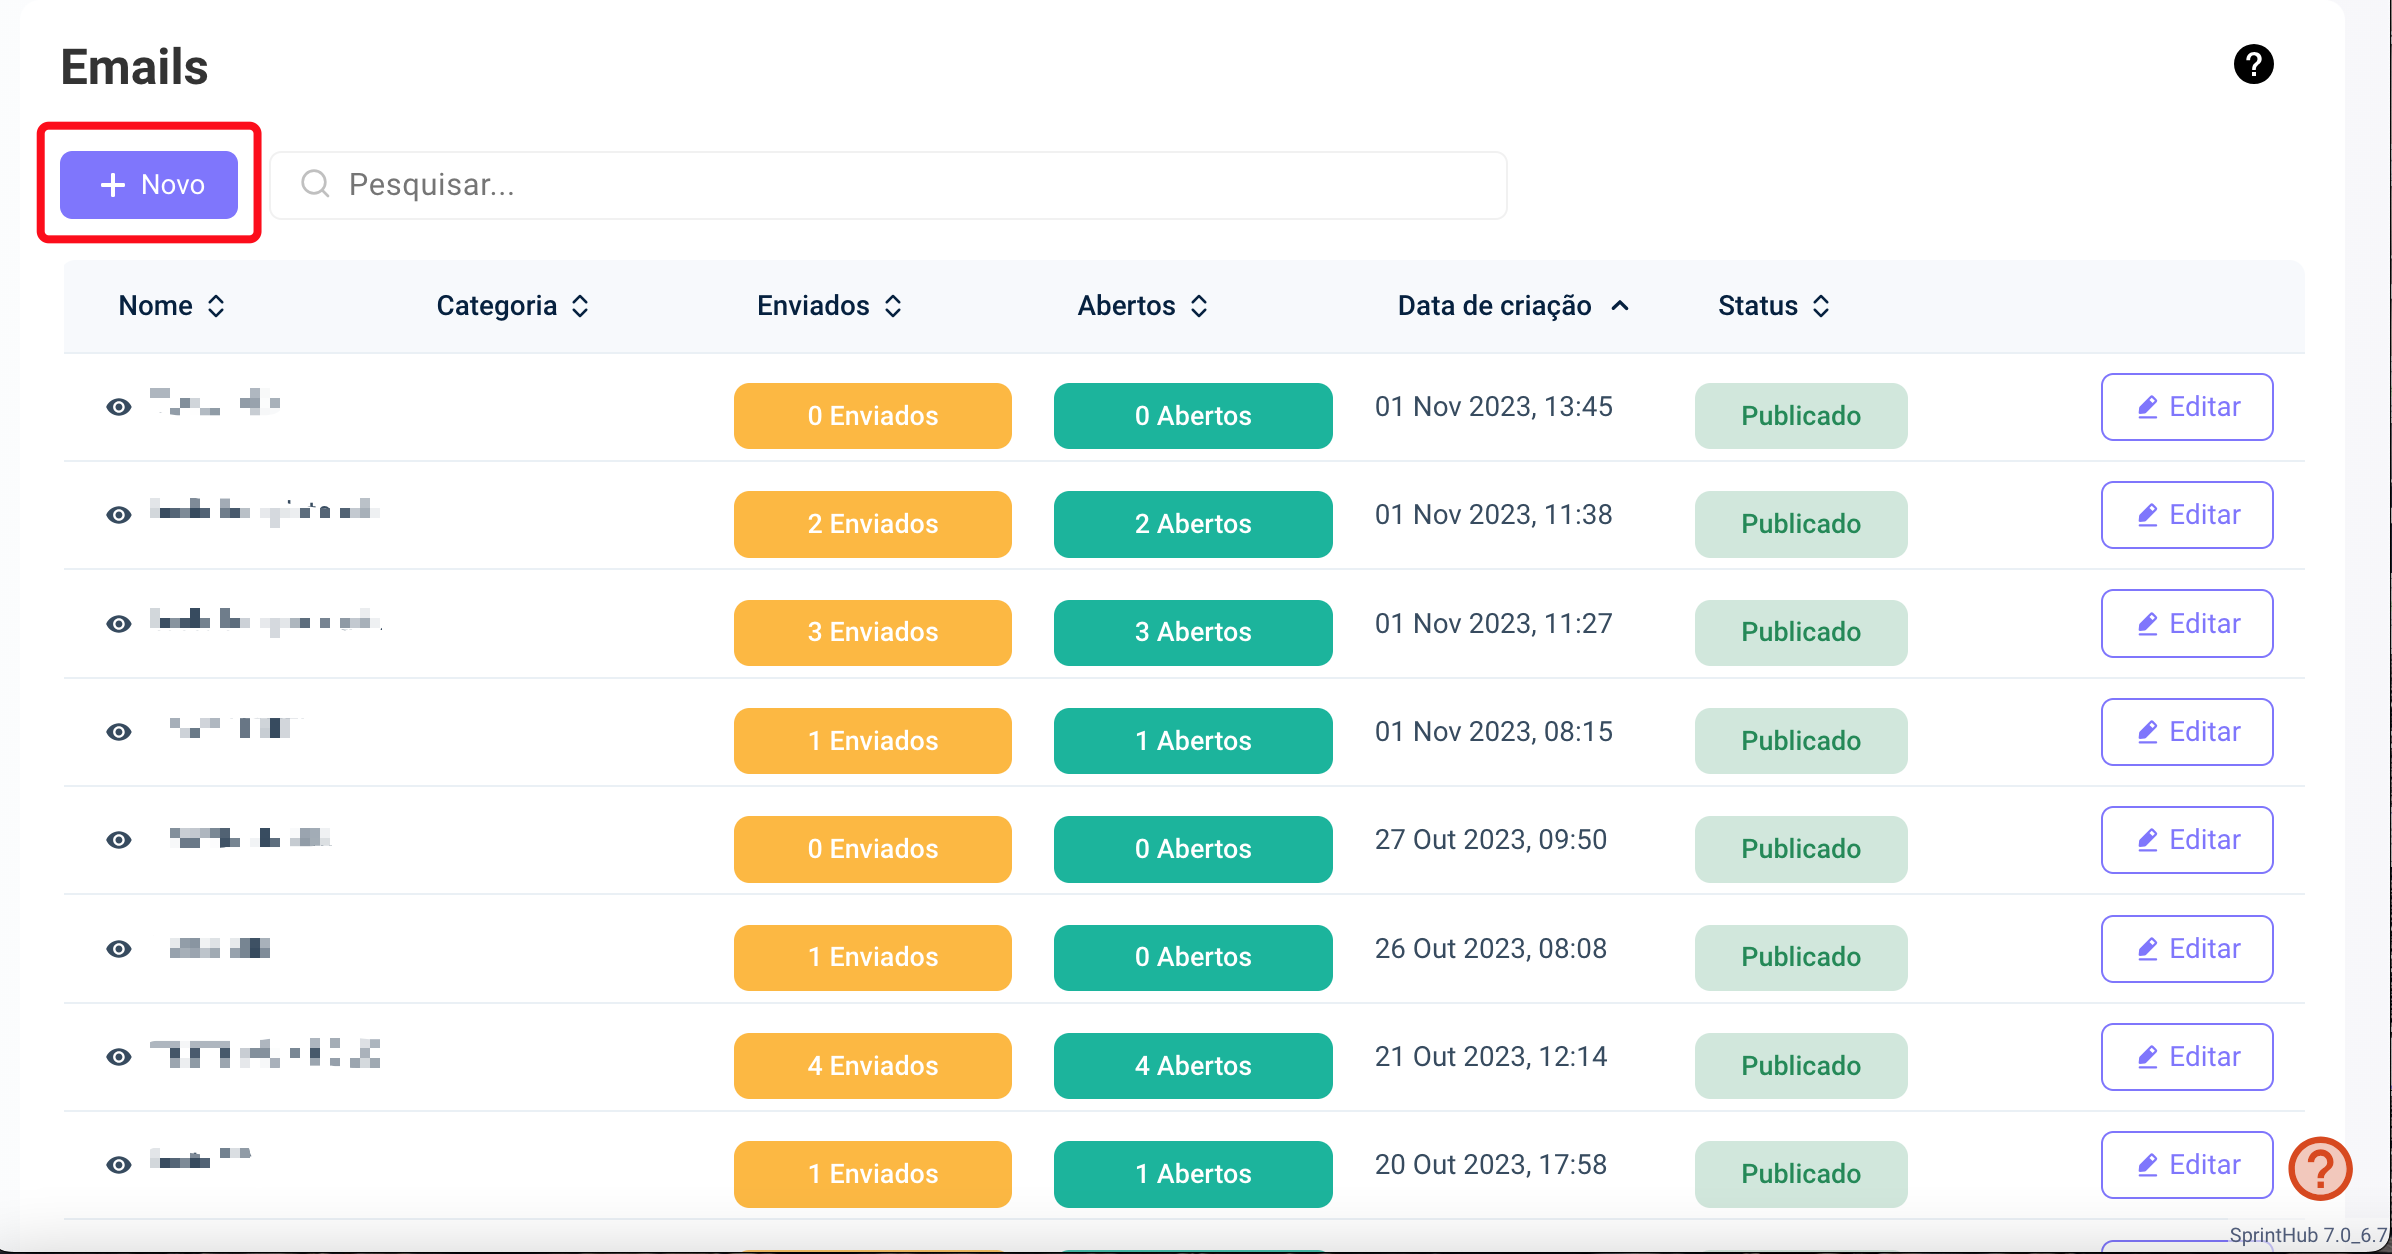Screen dimensions: 2392x1254
Task: Click the black help icon near the Emails title
Action: point(2253,65)
